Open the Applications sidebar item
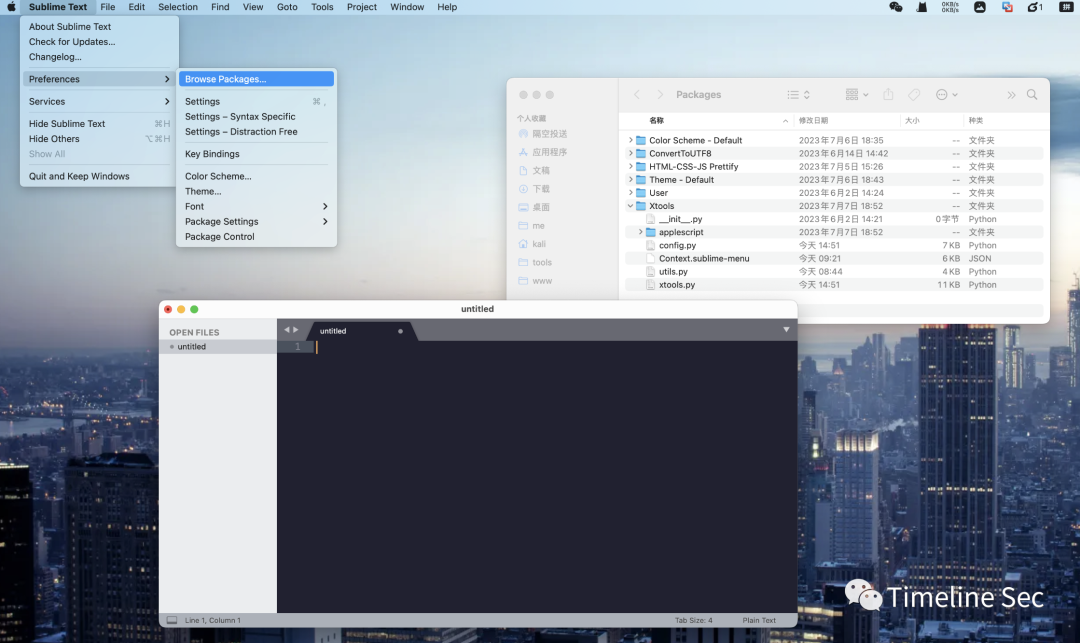Image resolution: width=1080 pixels, height=643 pixels. [x=543, y=152]
